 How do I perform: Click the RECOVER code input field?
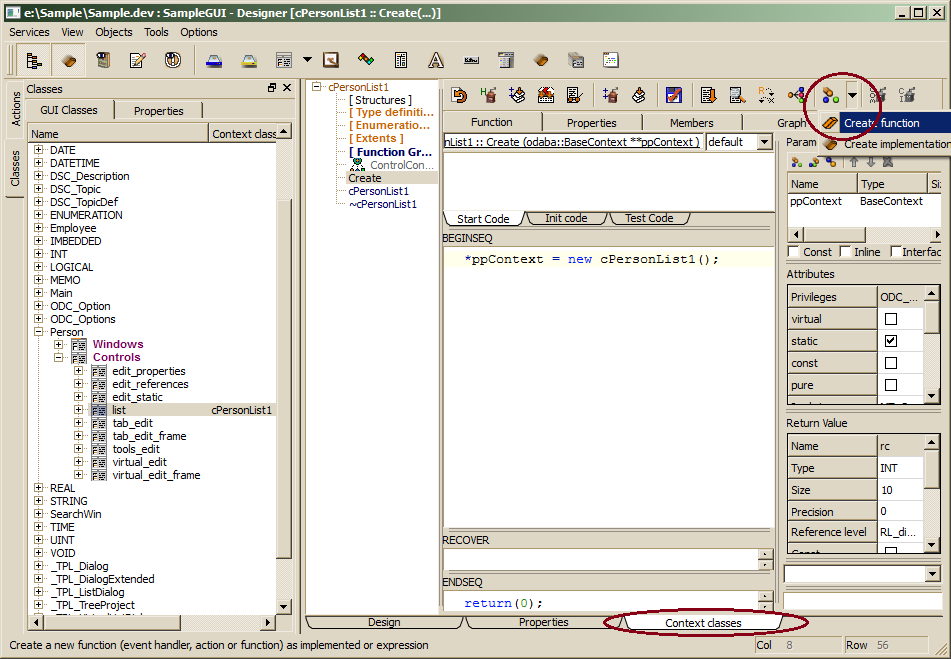600,559
